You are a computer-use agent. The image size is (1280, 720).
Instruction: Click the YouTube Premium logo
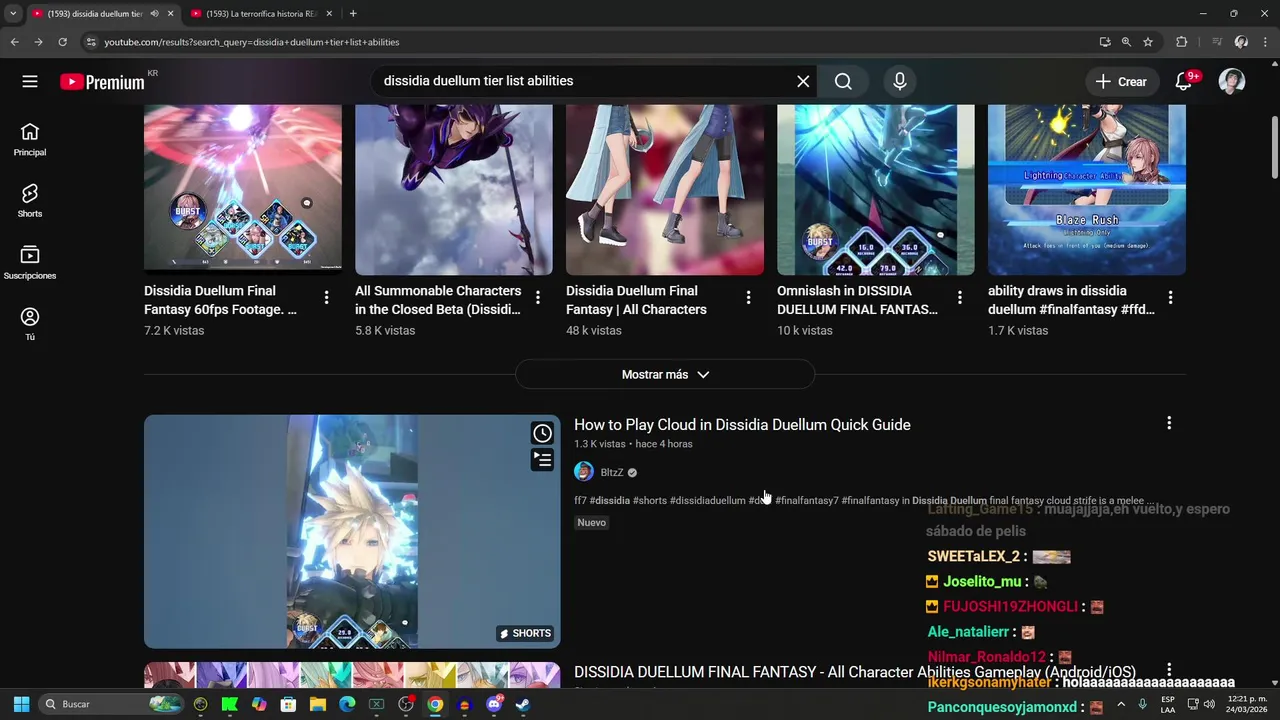tap(102, 82)
